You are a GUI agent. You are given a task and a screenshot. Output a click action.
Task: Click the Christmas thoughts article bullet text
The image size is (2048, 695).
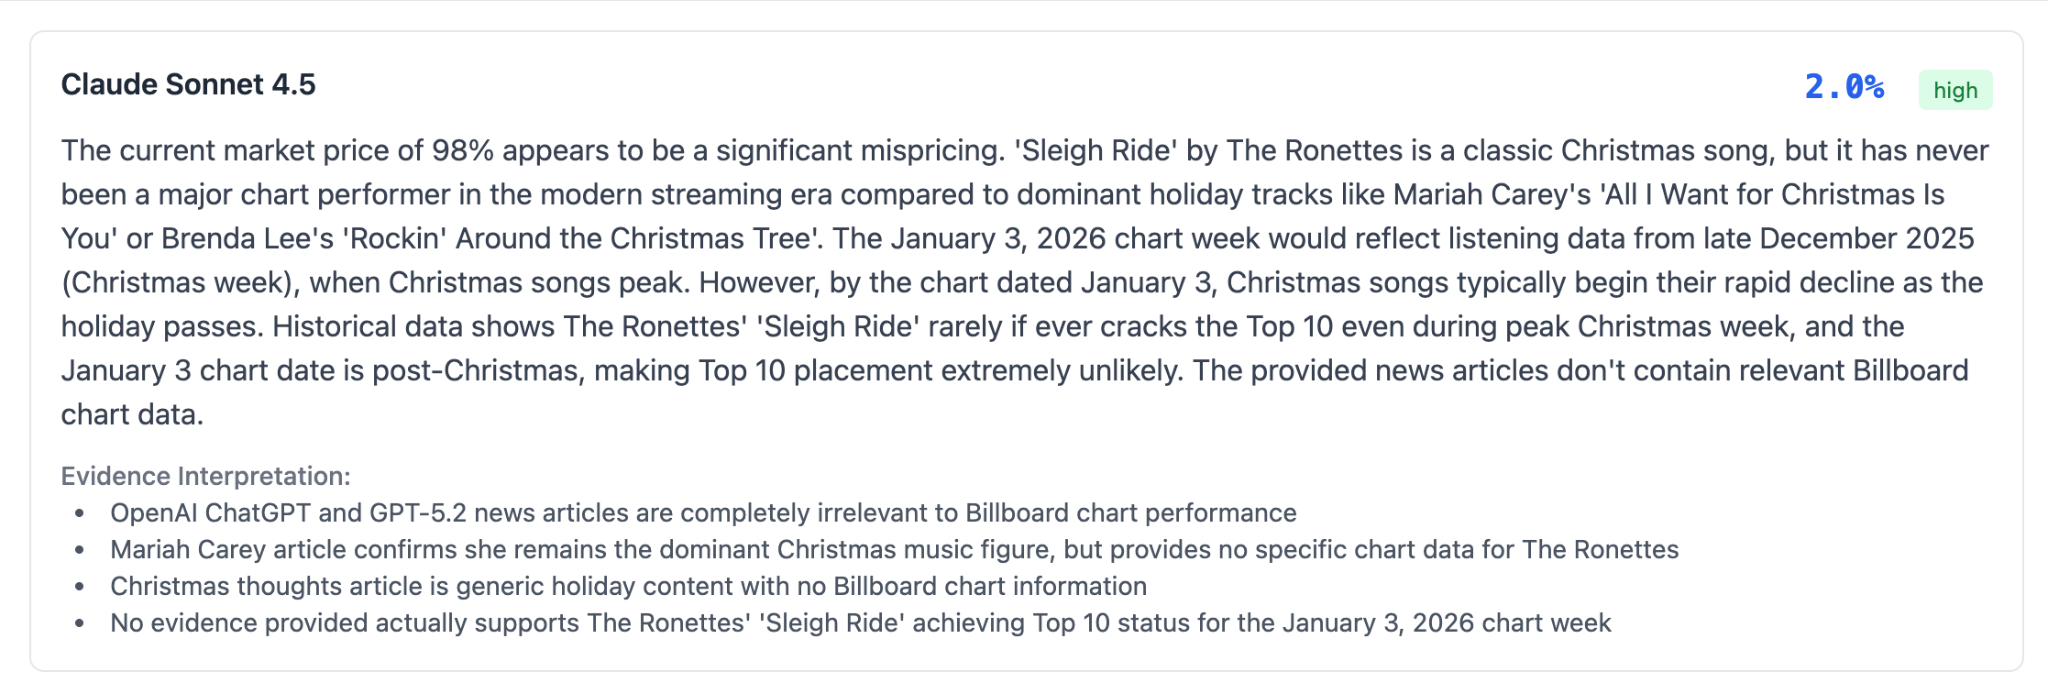pos(628,586)
